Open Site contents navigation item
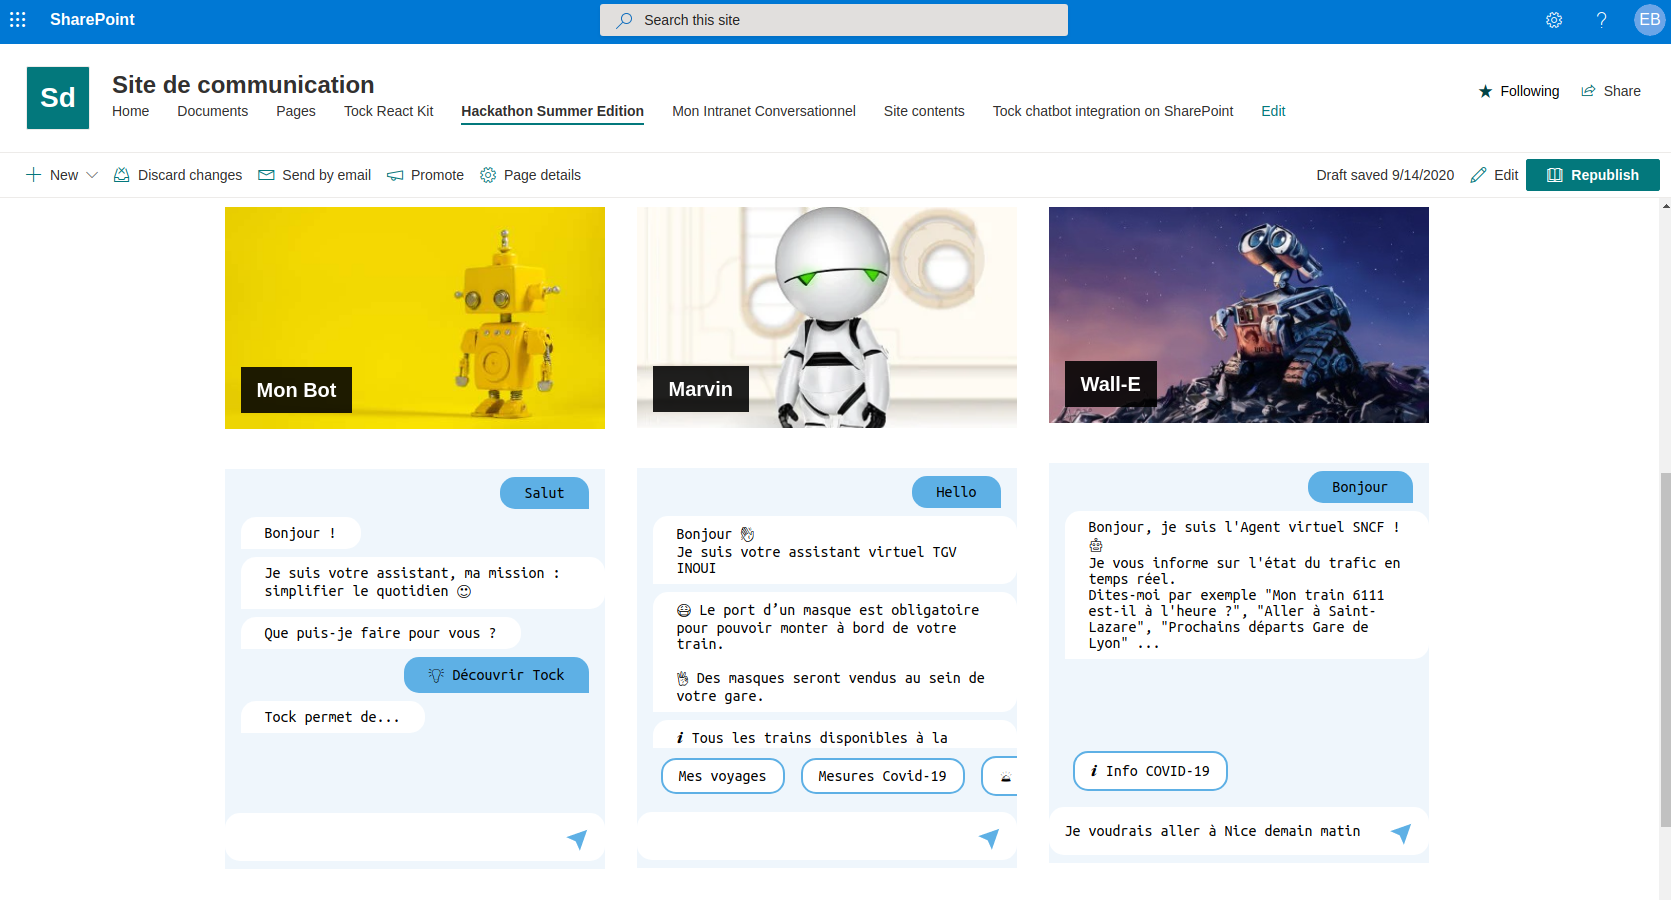 point(924,111)
